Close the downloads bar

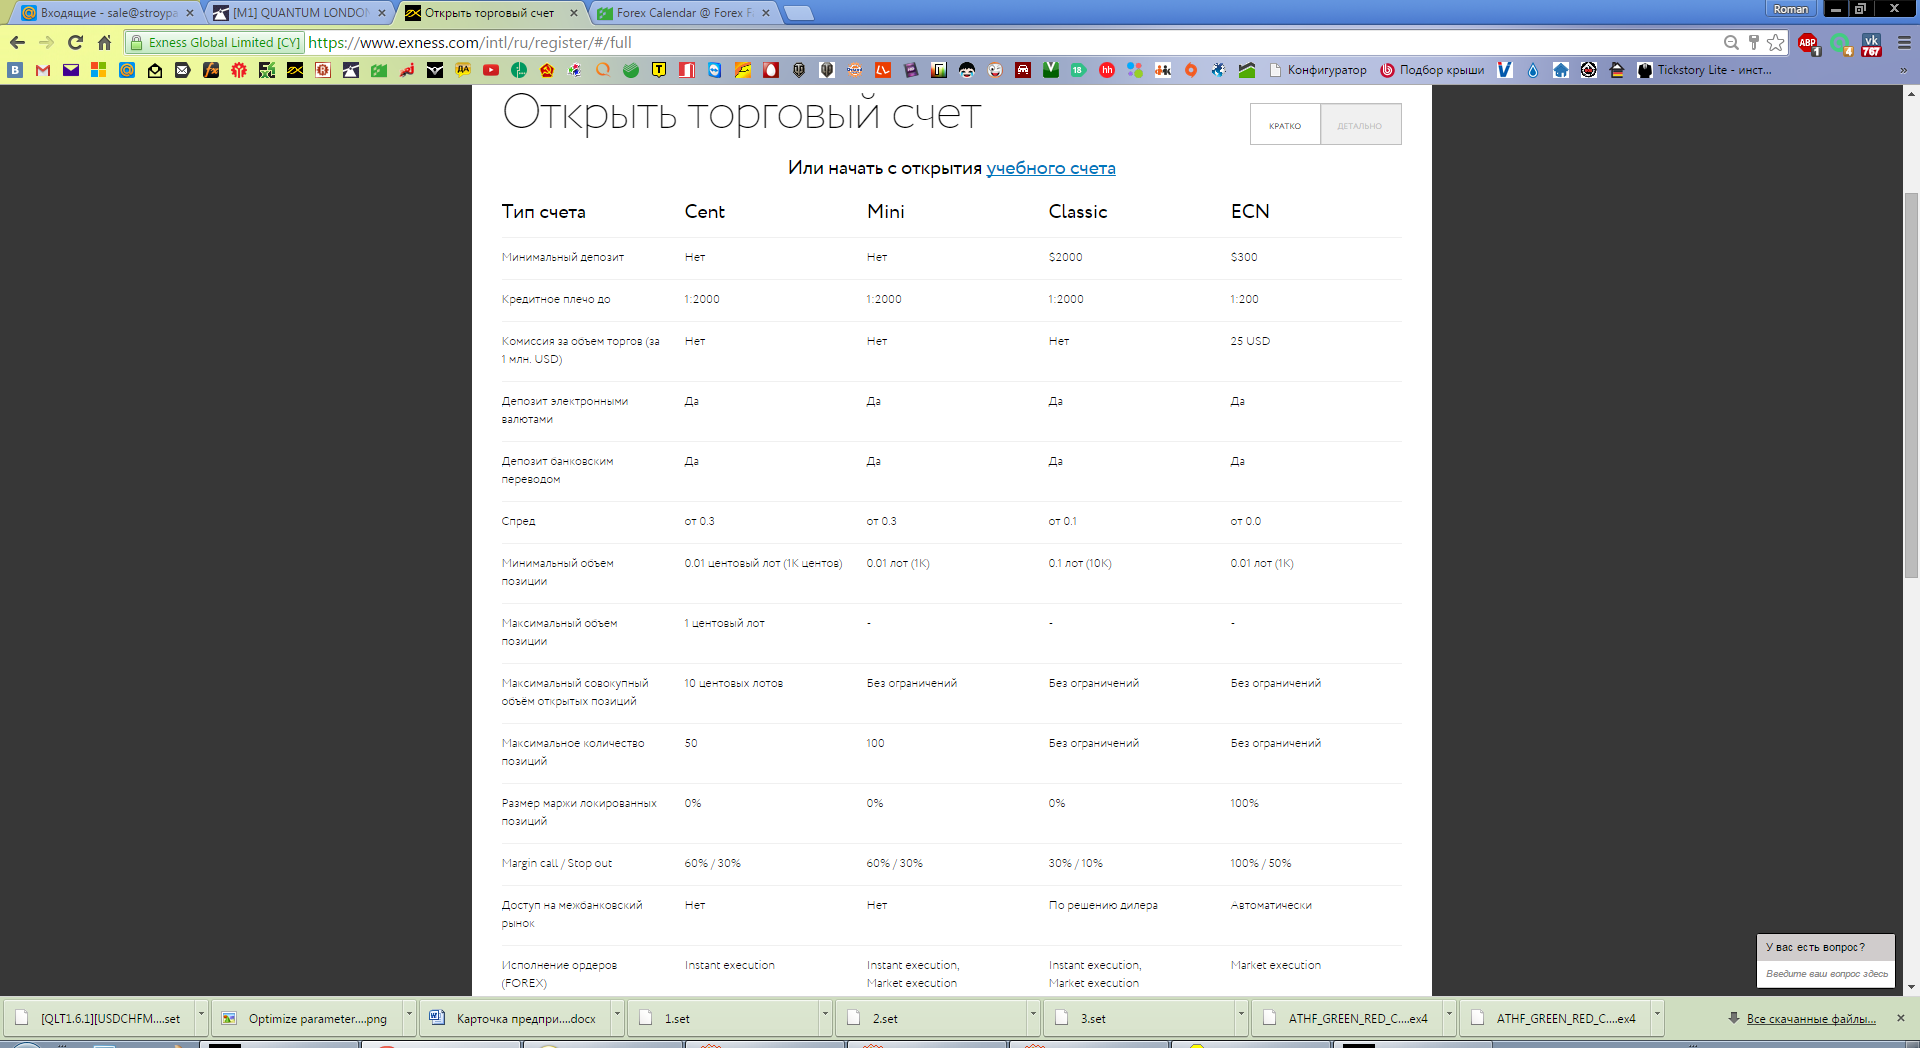(x=1901, y=1018)
